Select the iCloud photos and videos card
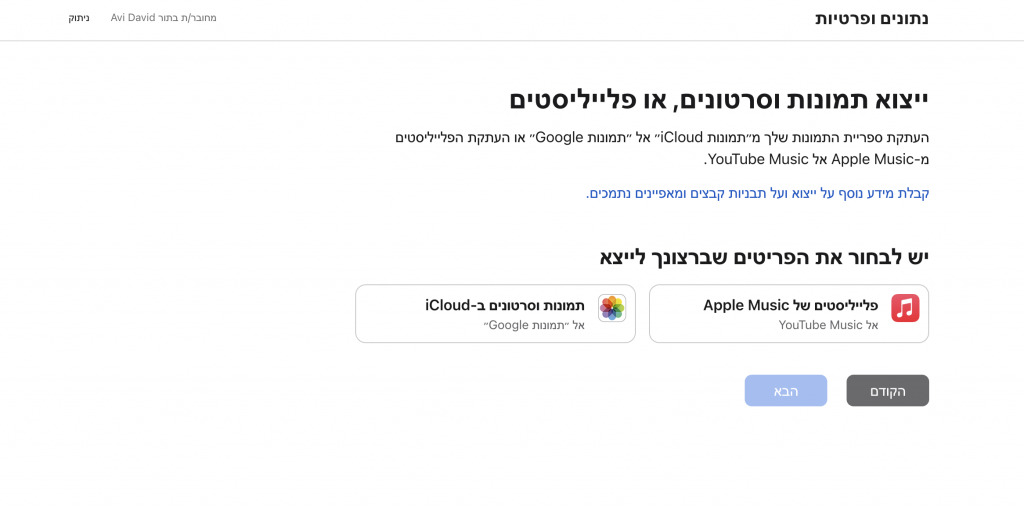Screen dimensions: 1024x509 tap(495, 314)
